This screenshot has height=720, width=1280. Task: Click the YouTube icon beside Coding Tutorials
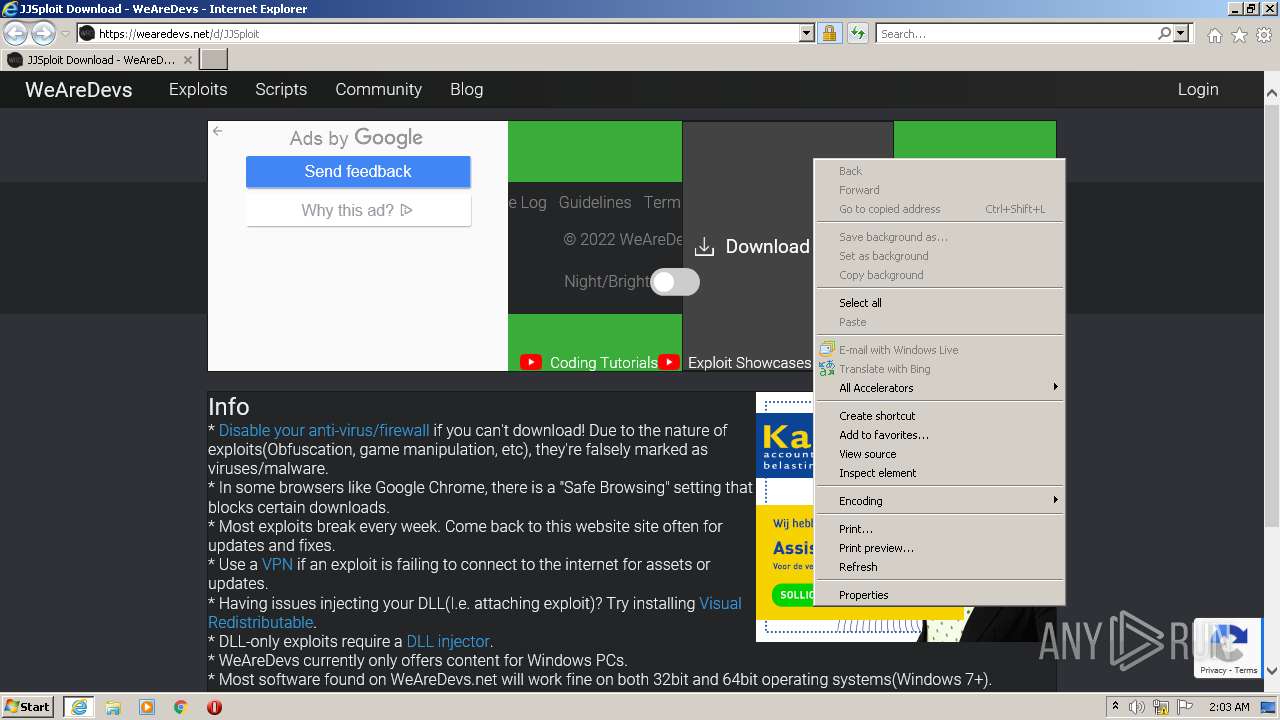(x=531, y=362)
